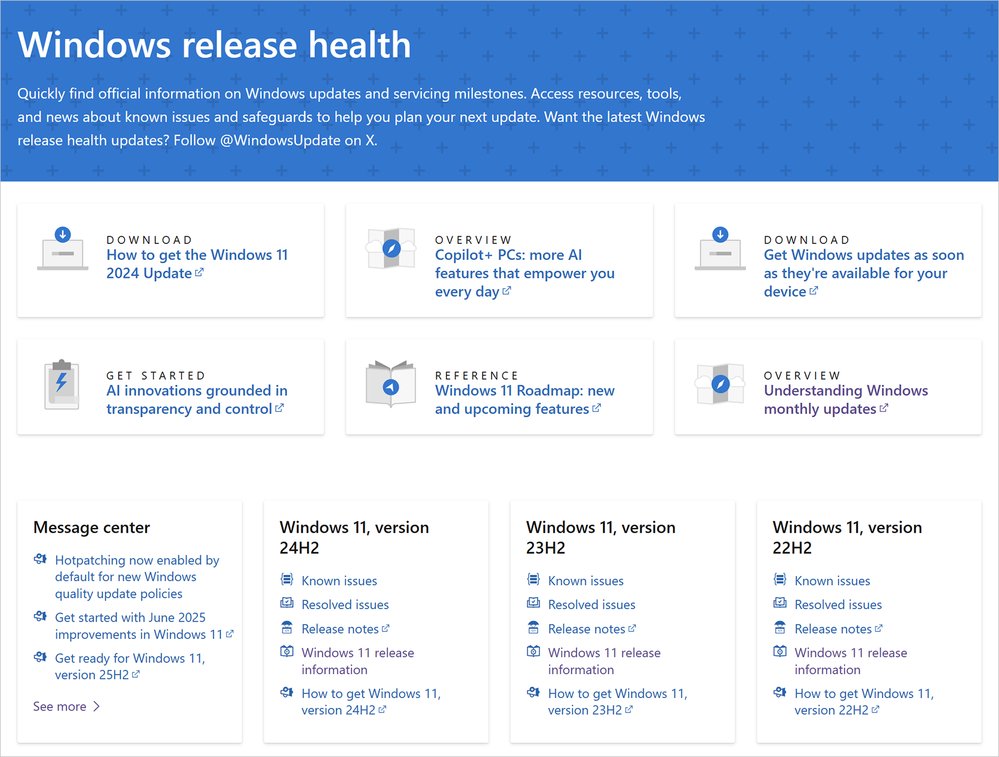Click the Known issues icon under 24H2
Screen dimensions: 999x757
(287, 580)
